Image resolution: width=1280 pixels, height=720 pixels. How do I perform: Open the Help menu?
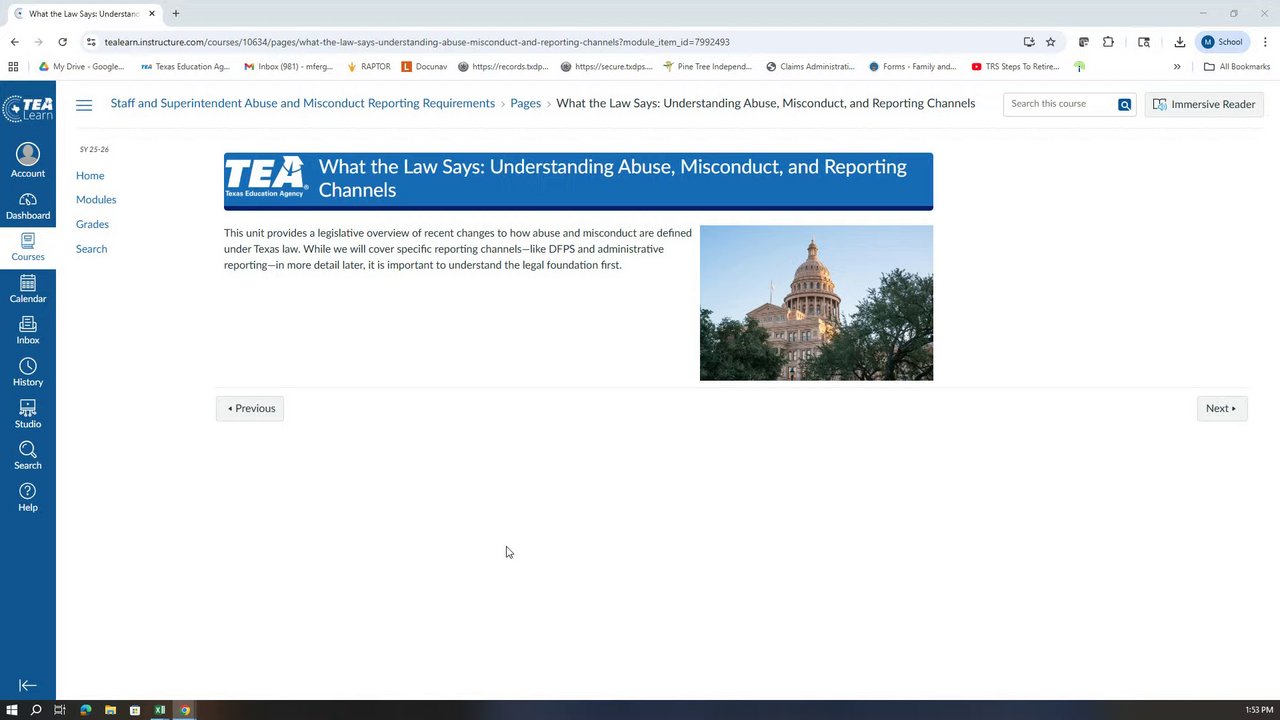click(x=28, y=498)
